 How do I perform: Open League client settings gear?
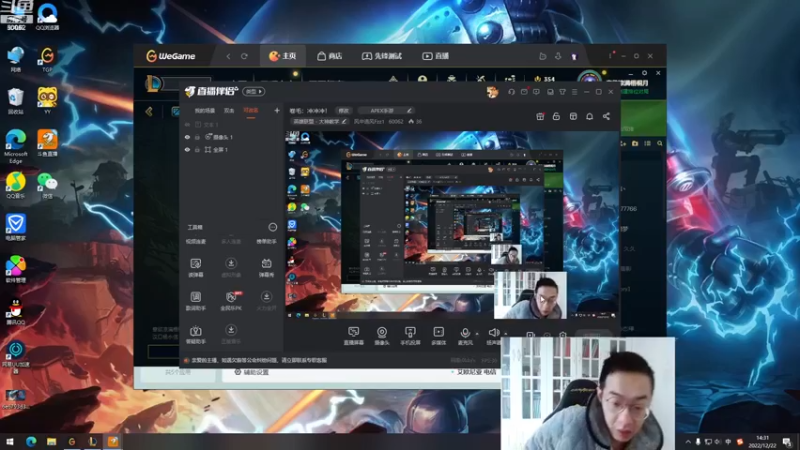(644, 73)
